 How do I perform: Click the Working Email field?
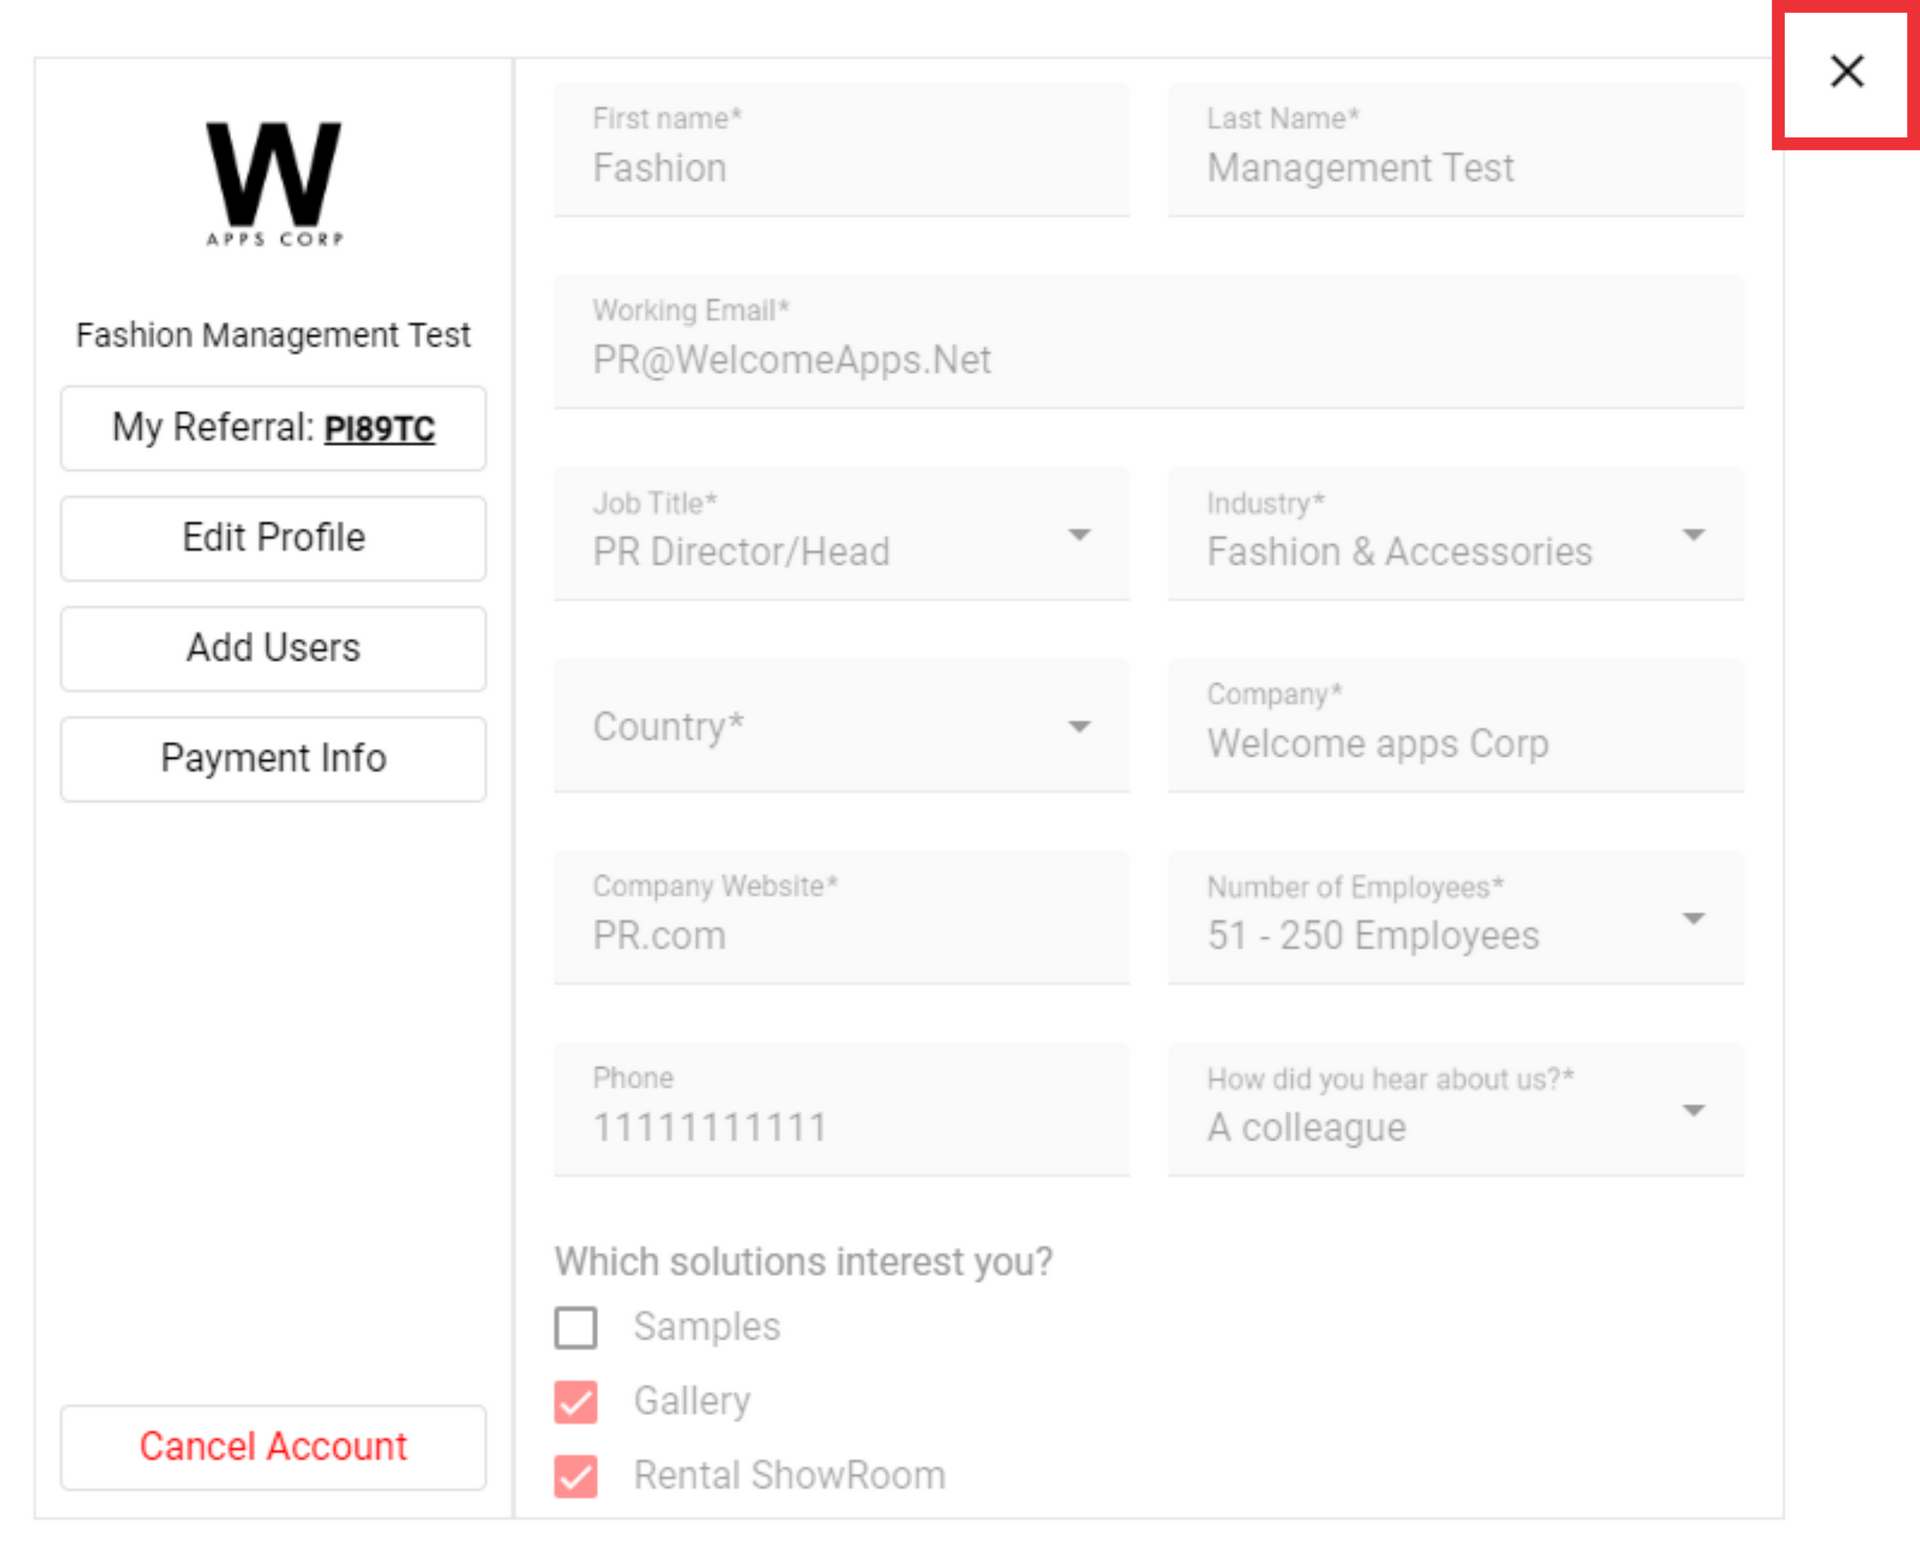point(1149,342)
